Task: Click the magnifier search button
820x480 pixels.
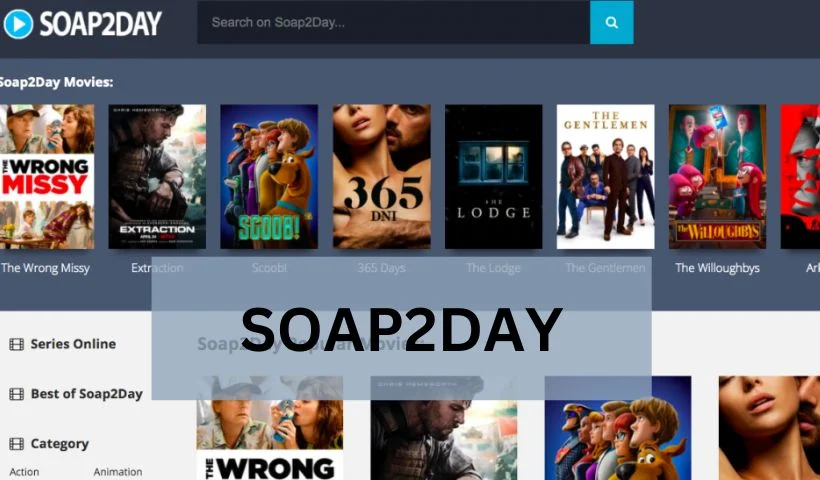Action: click(x=611, y=22)
